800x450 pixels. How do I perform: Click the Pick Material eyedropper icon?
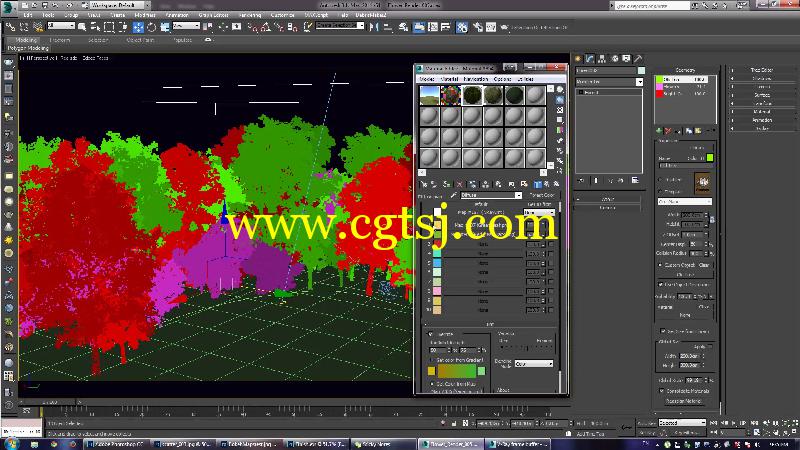click(454, 195)
